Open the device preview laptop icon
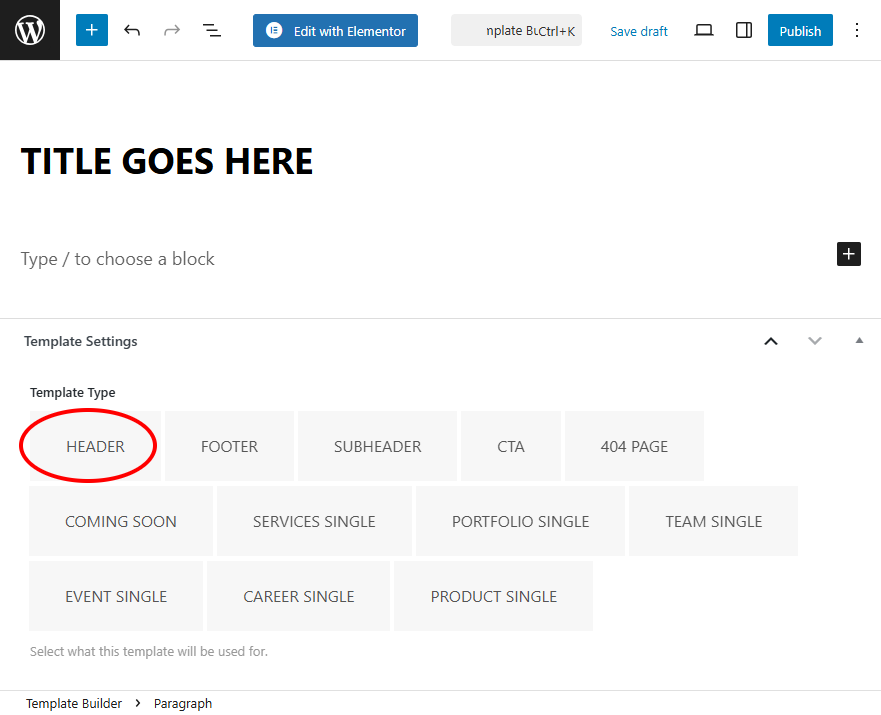 704,30
